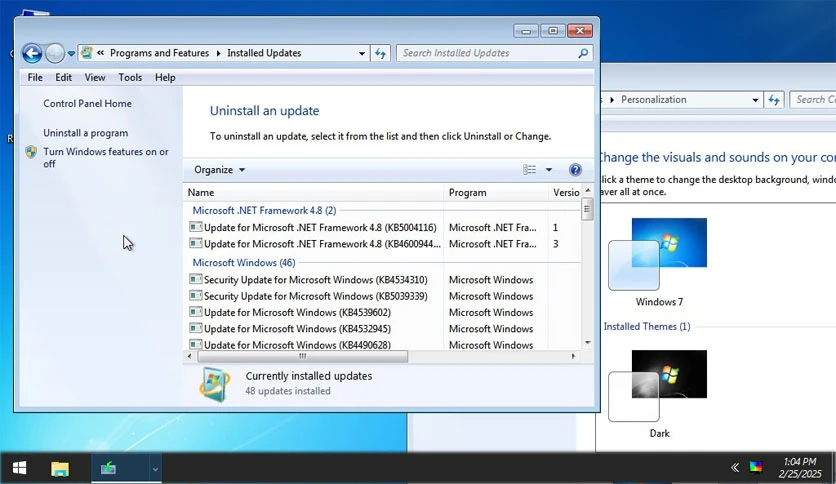Click the horizontal scrollbar right arrow

pos(574,356)
